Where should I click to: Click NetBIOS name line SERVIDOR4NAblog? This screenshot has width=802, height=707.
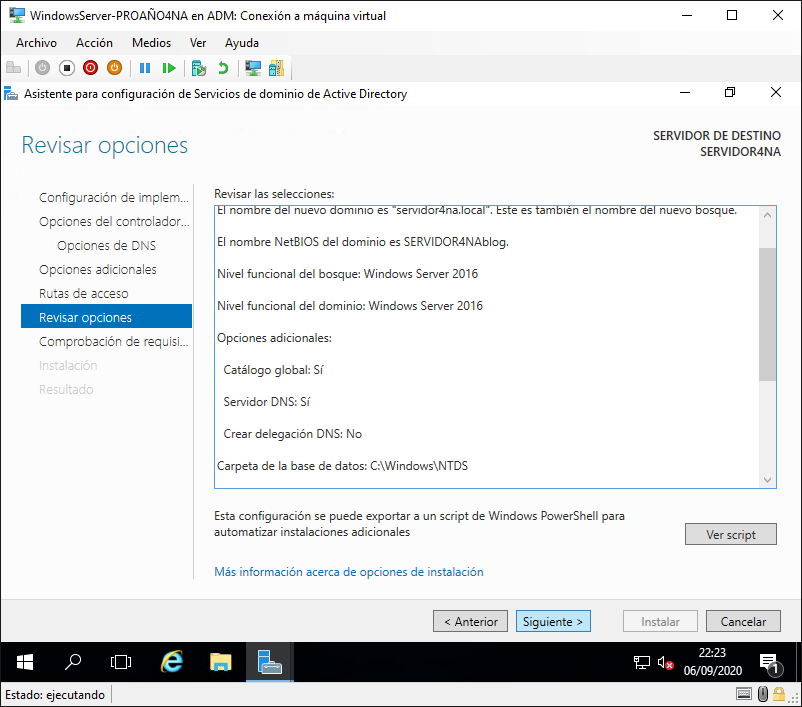(x=363, y=242)
